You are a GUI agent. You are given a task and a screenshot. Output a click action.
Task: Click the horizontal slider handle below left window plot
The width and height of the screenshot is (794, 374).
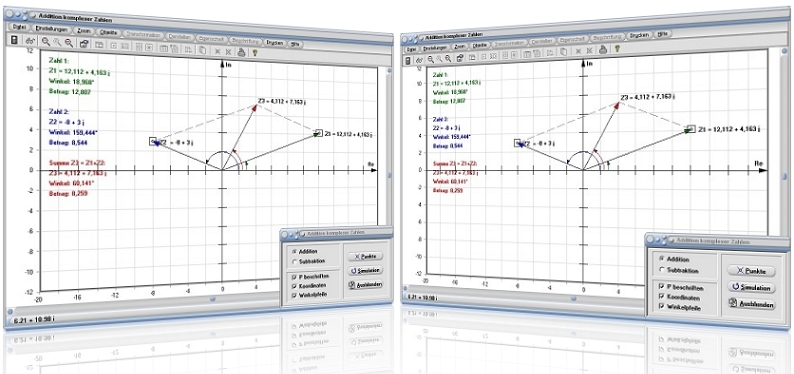(x=213, y=299)
